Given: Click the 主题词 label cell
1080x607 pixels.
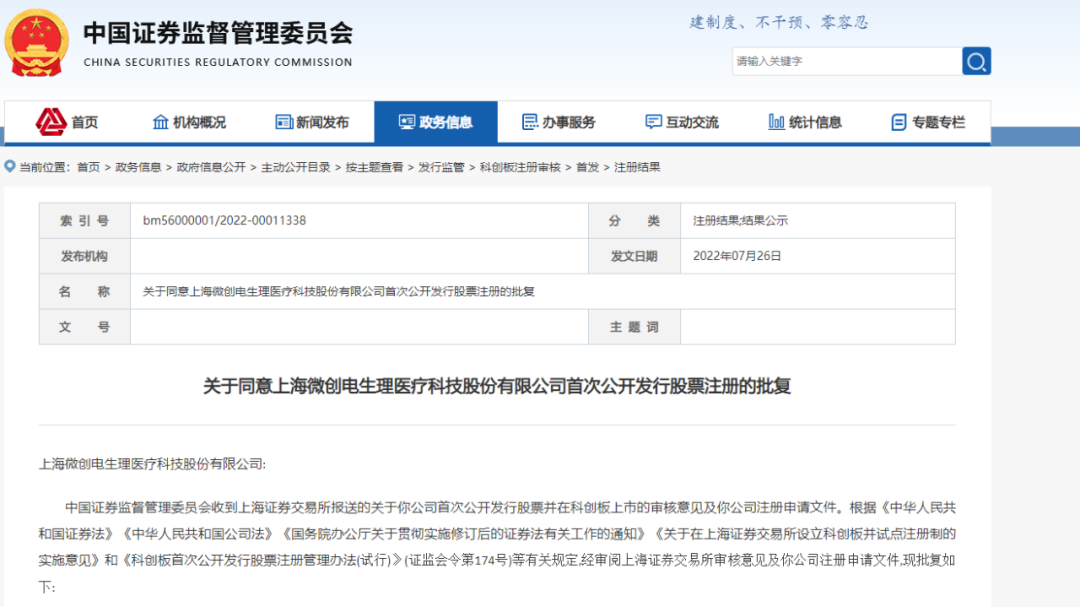Looking at the screenshot, I should (634, 327).
